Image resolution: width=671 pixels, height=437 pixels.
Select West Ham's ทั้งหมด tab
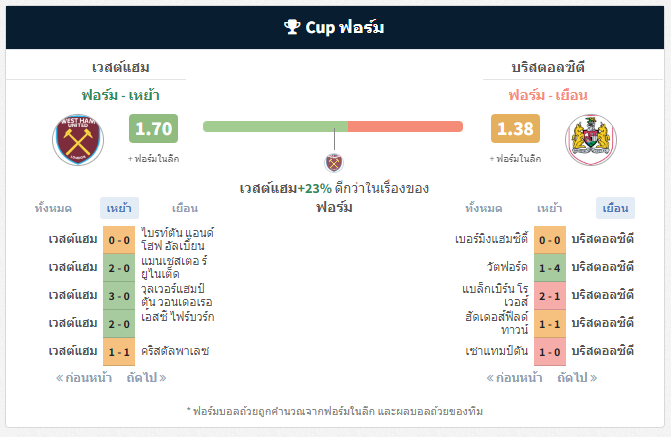(x=53, y=208)
